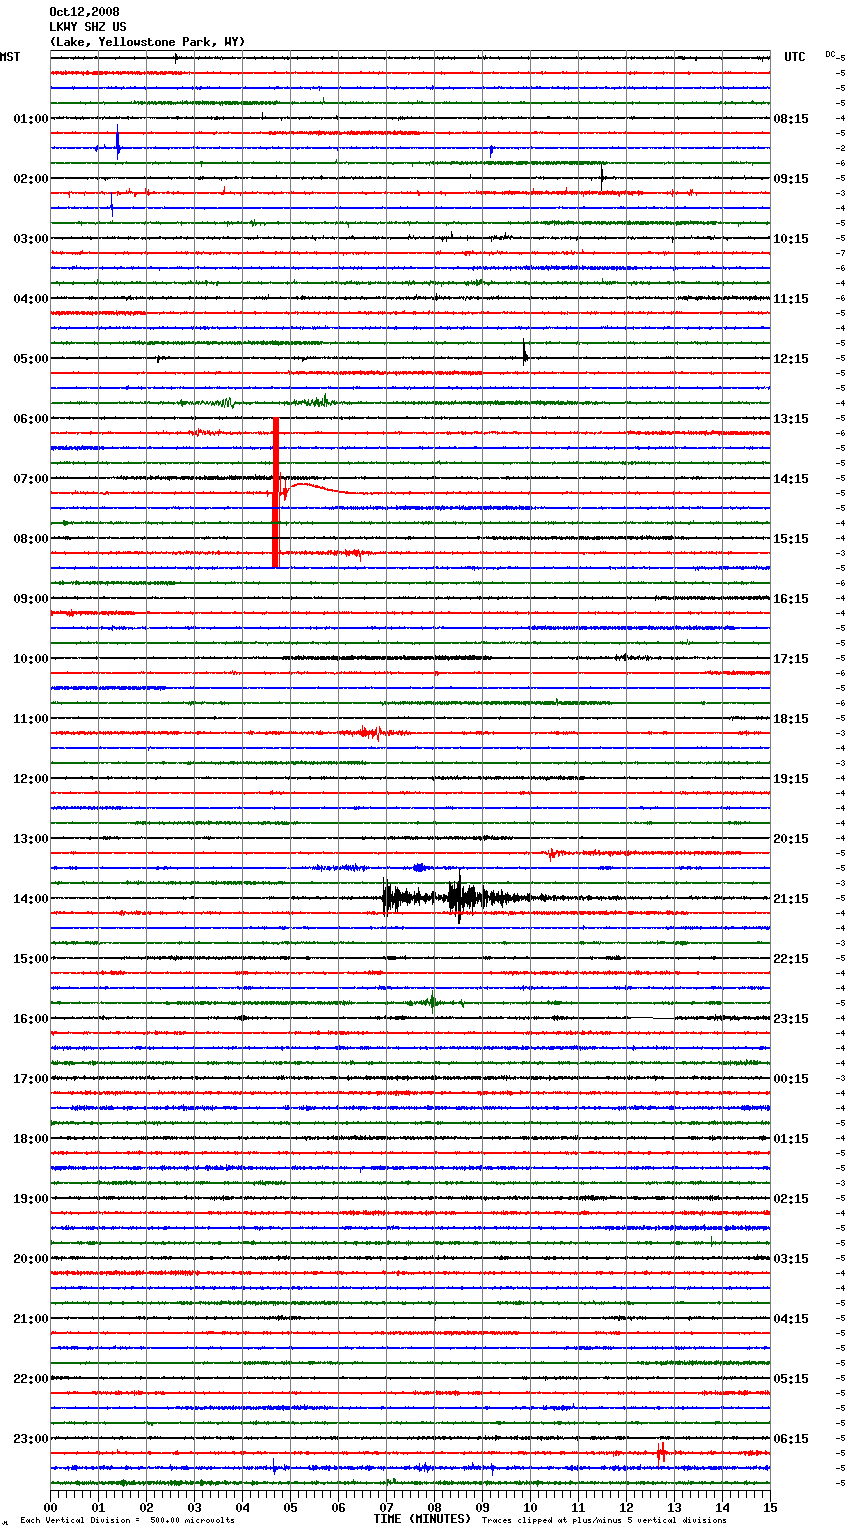Click the 19:15 UTC time label
Screen dimensions: 850x1534
[791, 779]
